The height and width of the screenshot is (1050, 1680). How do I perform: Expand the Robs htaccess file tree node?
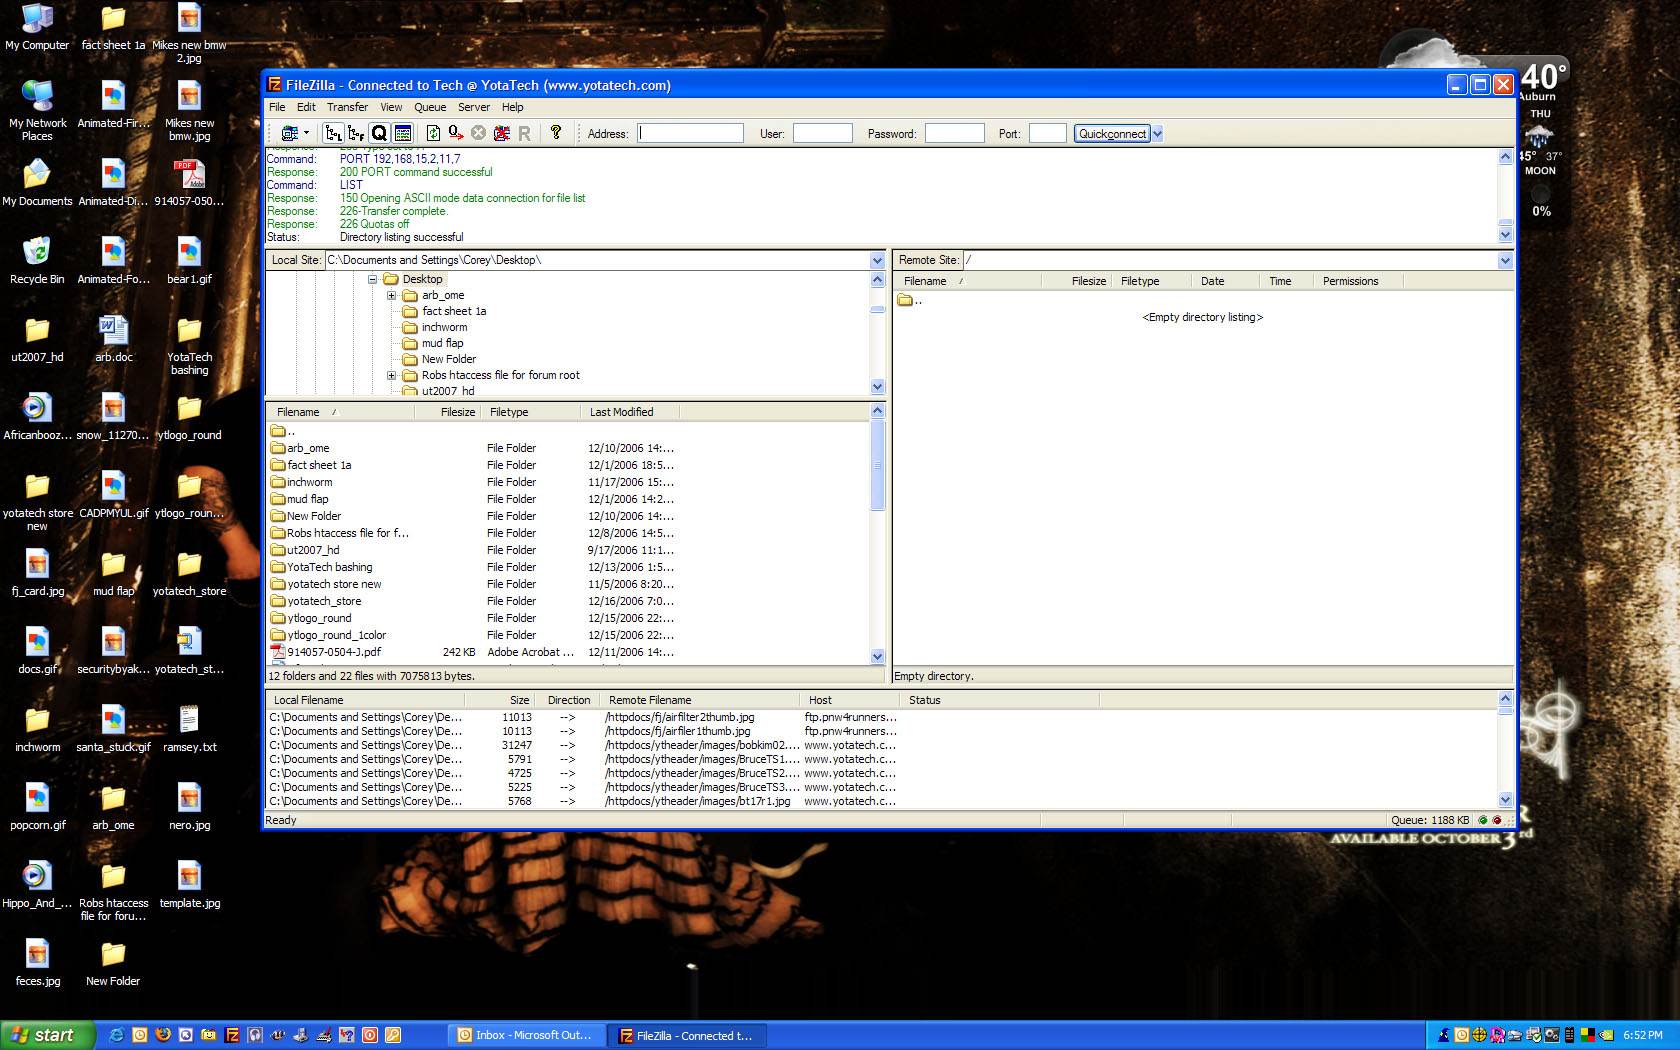(x=391, y=375)
